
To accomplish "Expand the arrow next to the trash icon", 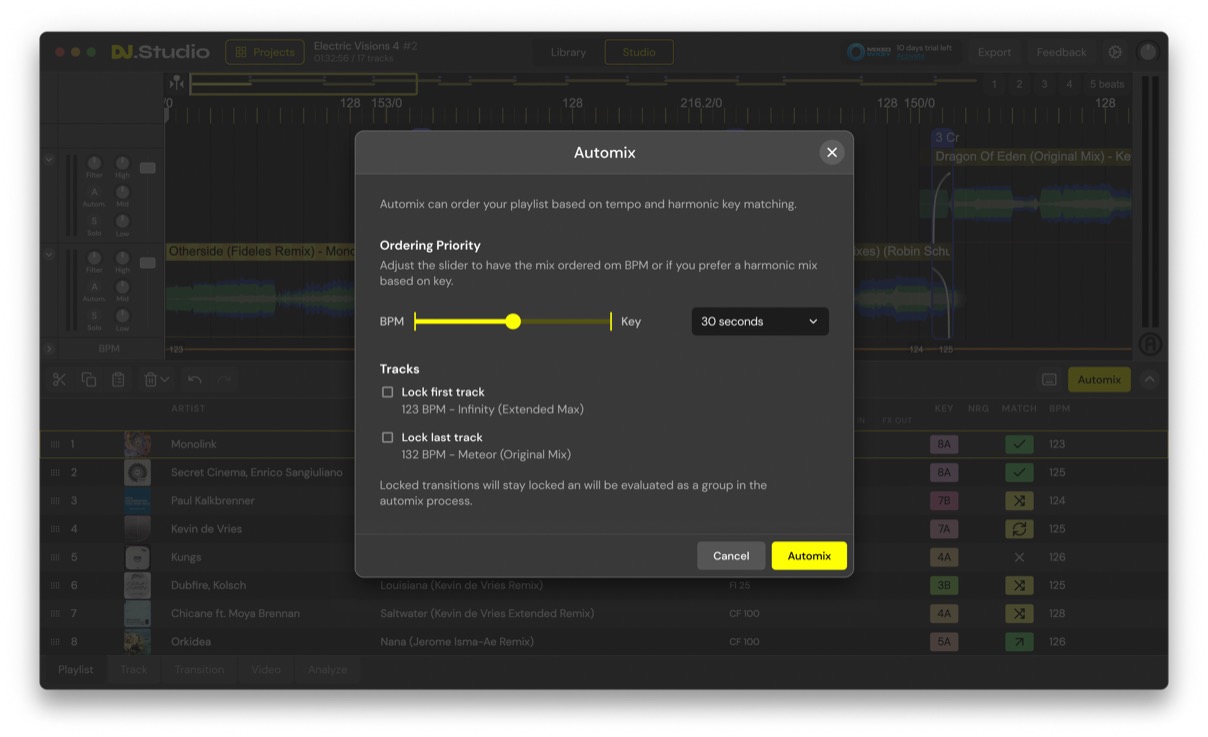I will pyautogui.click(x=165, y=379).
